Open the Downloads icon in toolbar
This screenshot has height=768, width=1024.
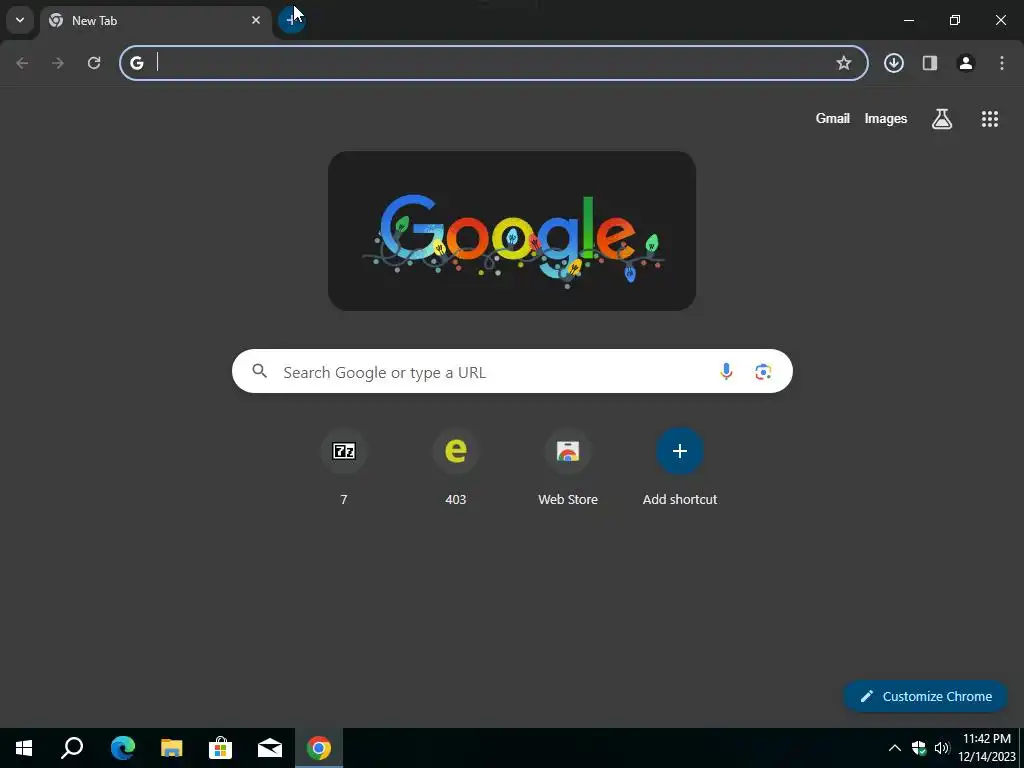[894, 63]
